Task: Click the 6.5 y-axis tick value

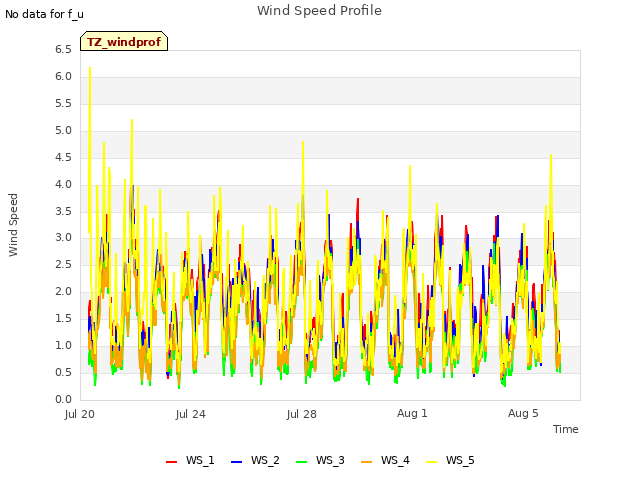Action: coord(63,50)
